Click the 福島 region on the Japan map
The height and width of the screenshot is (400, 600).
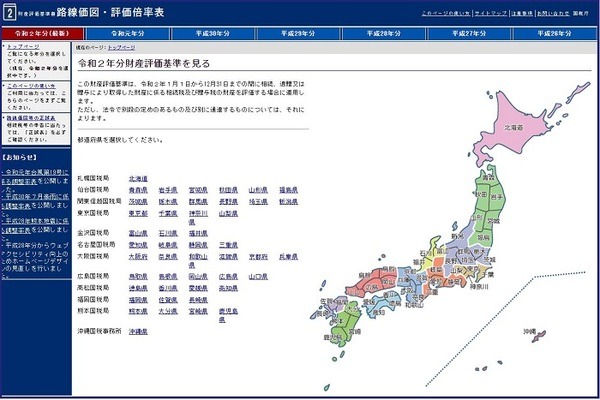484,237
